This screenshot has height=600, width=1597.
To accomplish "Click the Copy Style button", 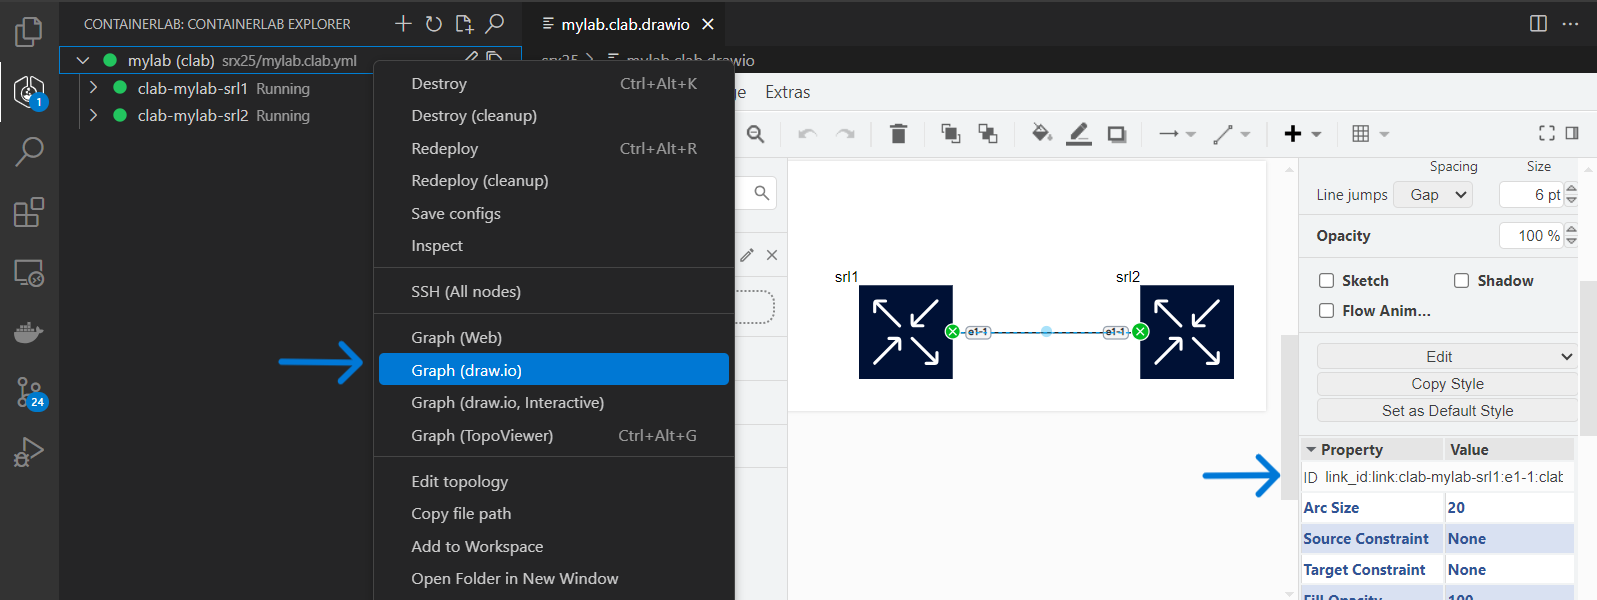I will pyautogui.click(x=1446, y=384).
